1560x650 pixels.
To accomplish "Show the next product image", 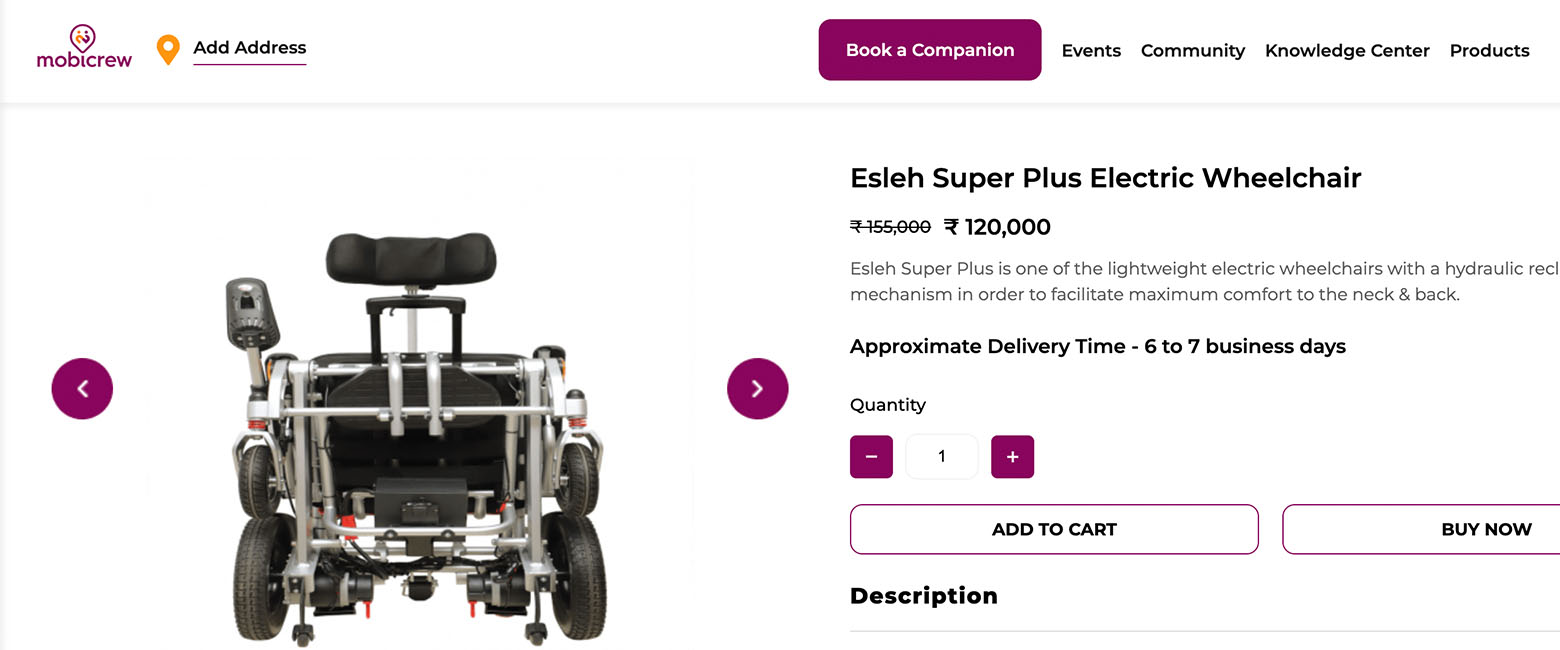I will [757, 388].
